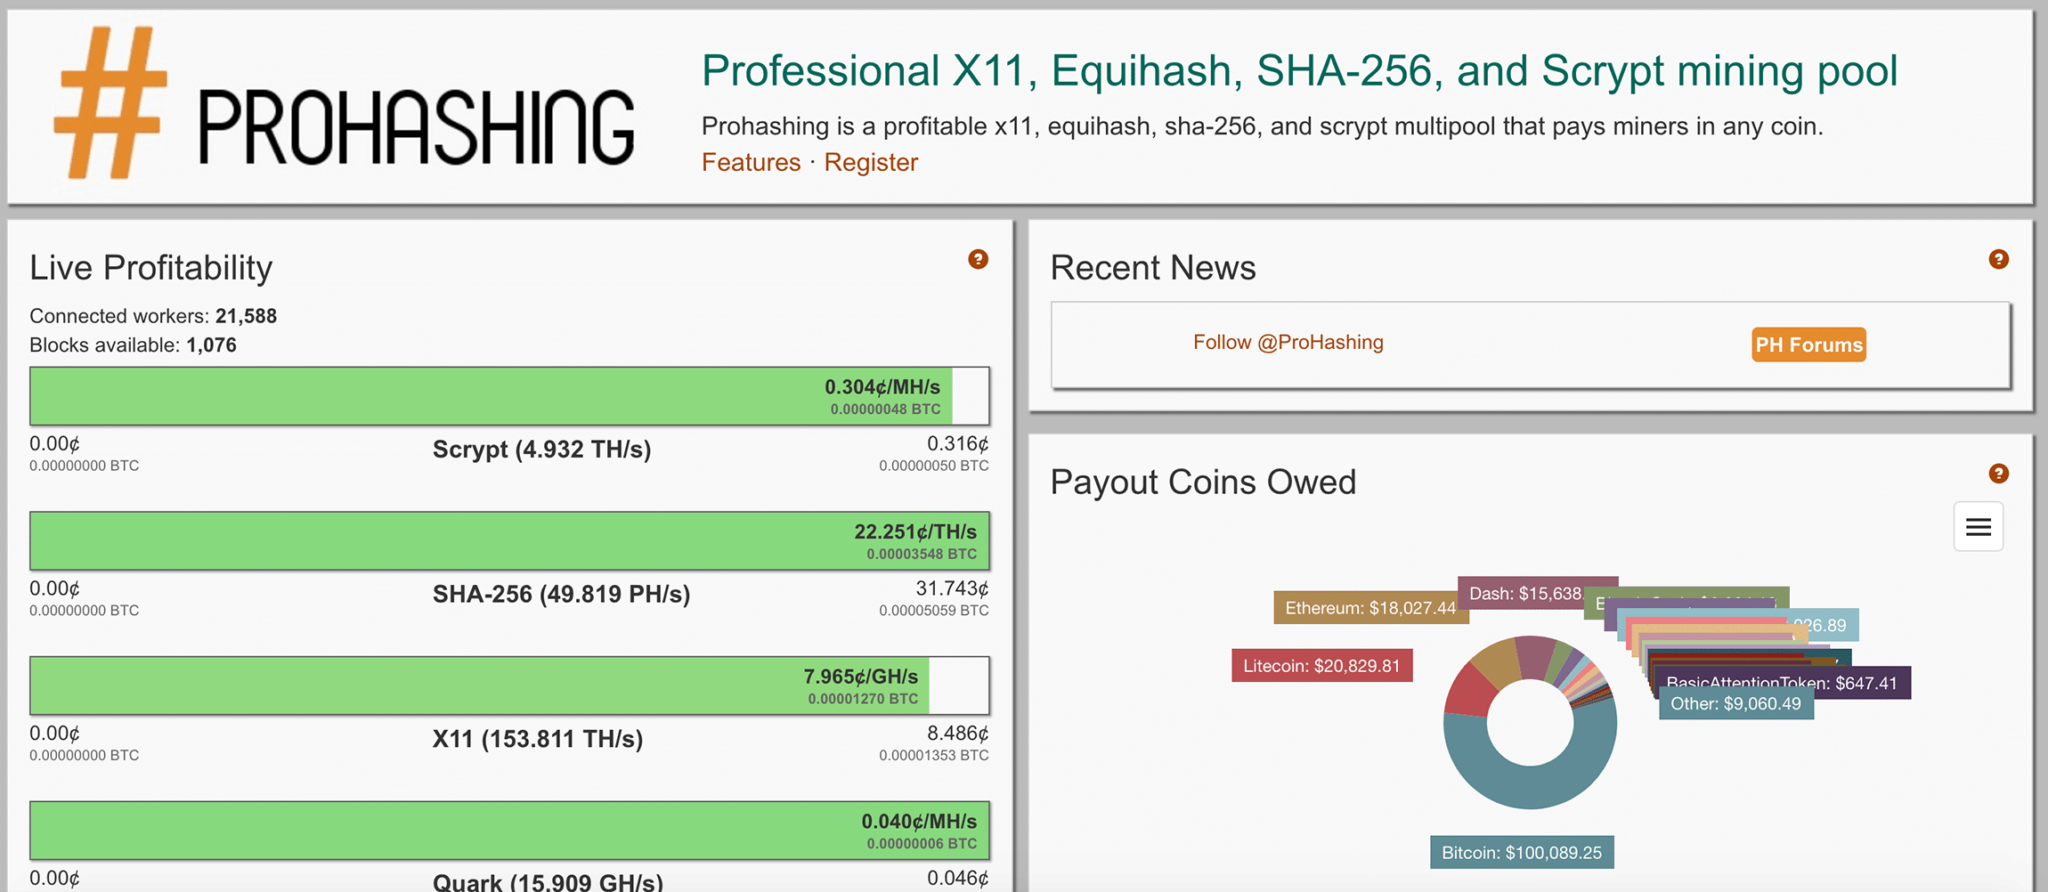
Task: Click the 0.304¢/MH/s Scrypt value
Action: 882,387
